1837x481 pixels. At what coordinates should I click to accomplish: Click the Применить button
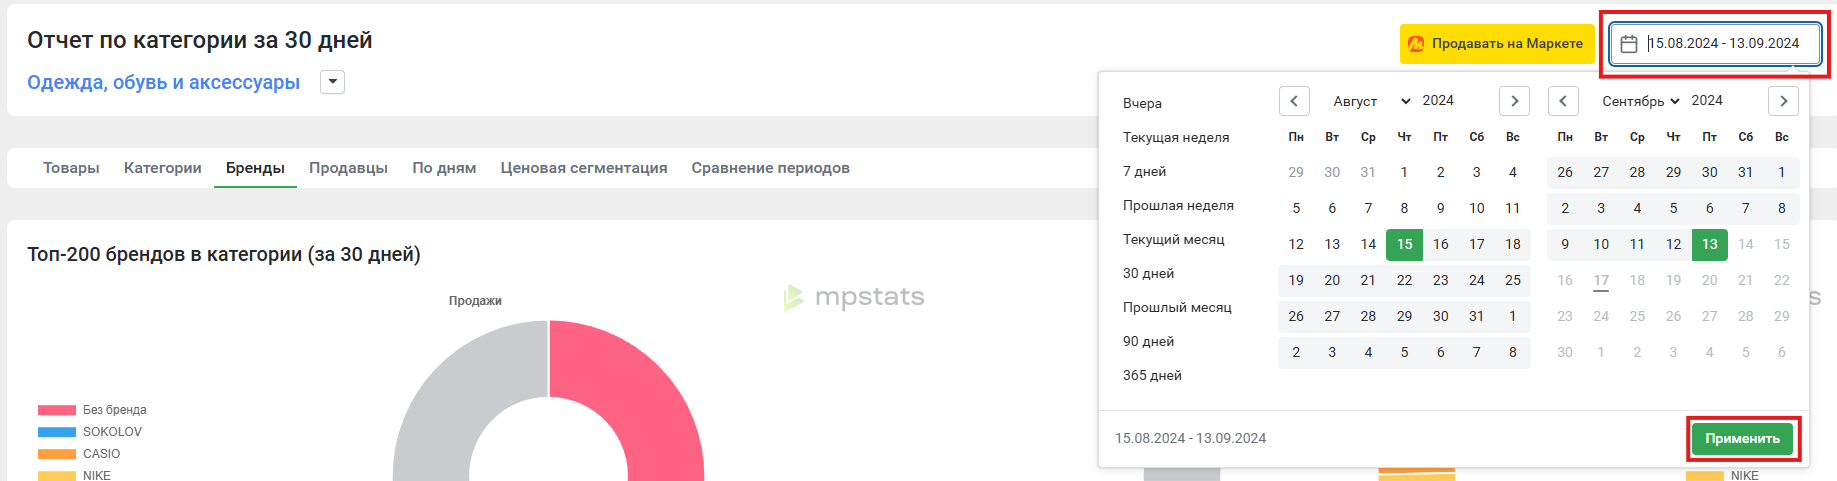click(x=1742, y=438)
